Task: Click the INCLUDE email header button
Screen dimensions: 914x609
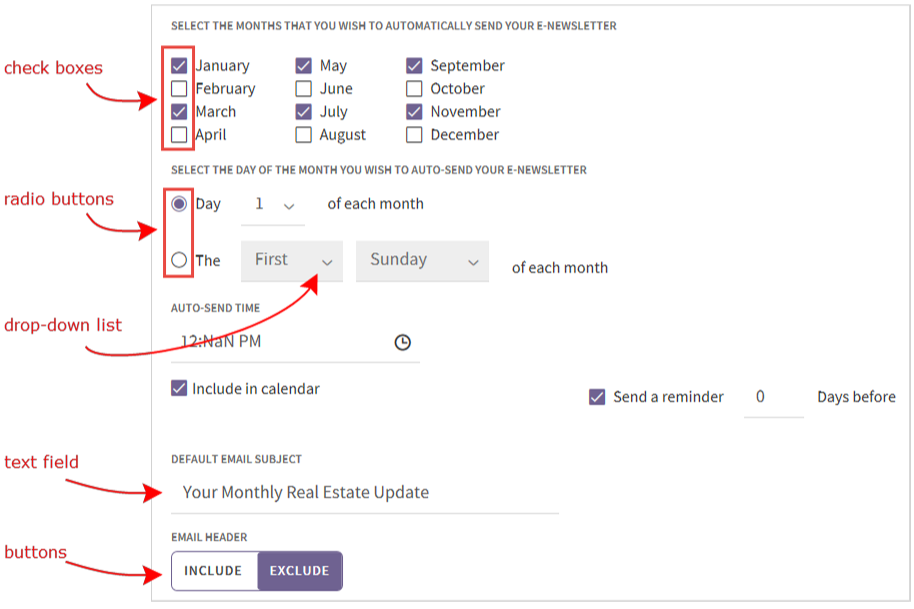Action: 213,571
